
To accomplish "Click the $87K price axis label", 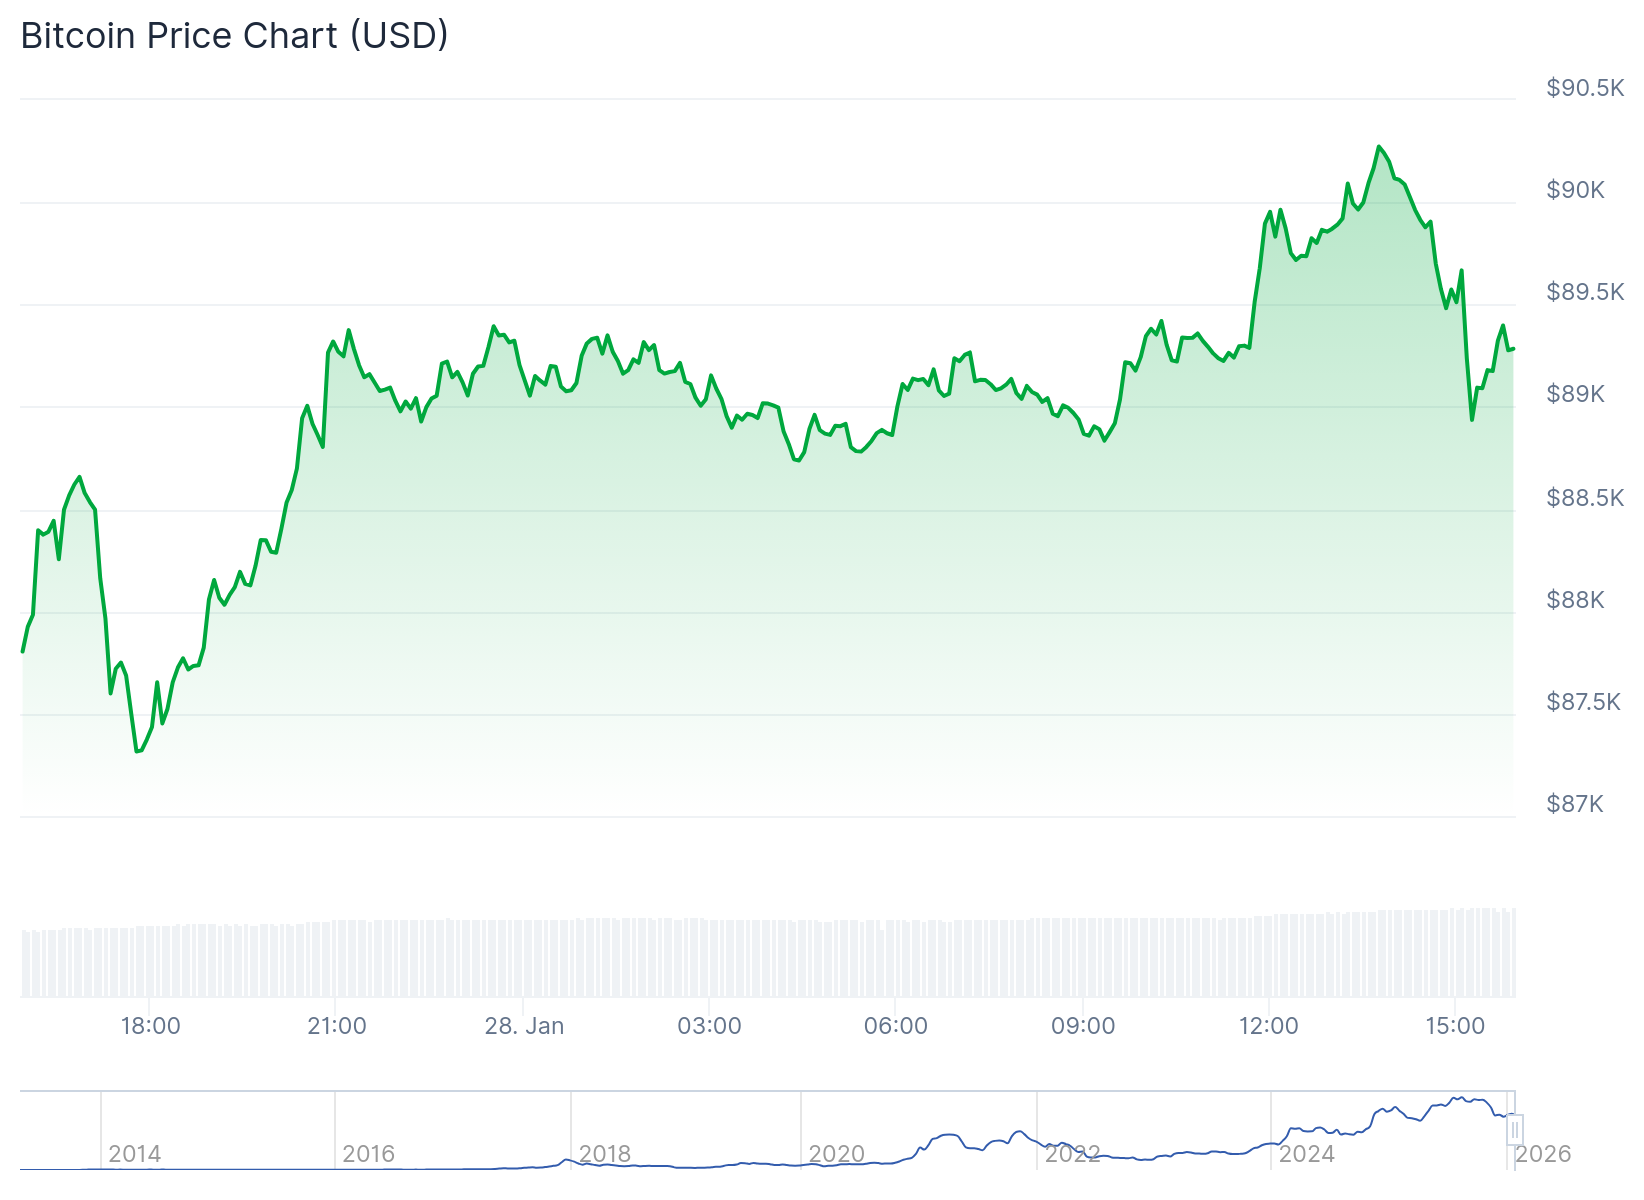I will [x=1574, y=804].
